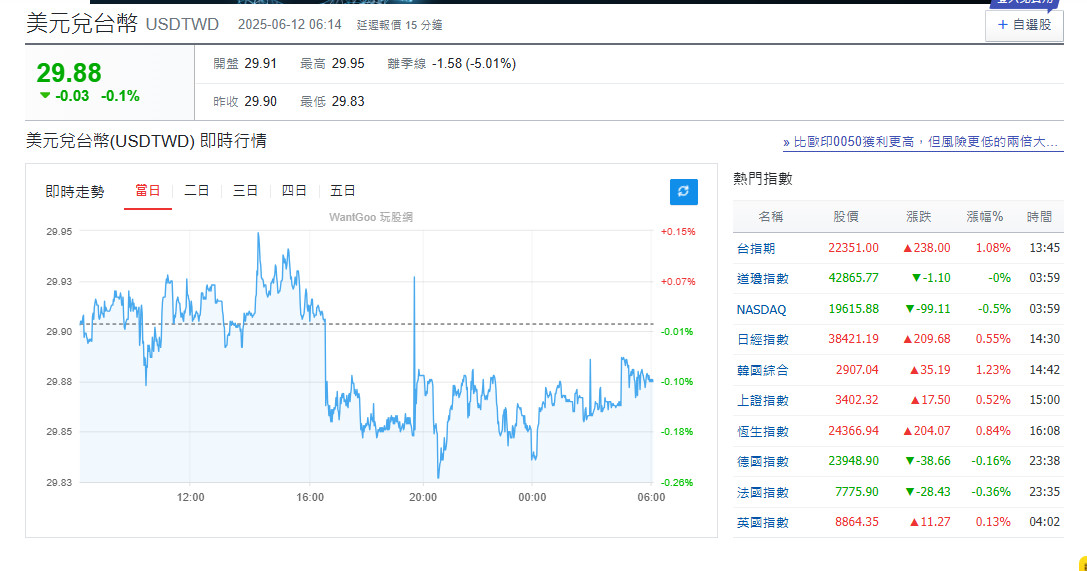Open the 台指期 index link
The image size is (1087, 571).
tap(755, 248)
